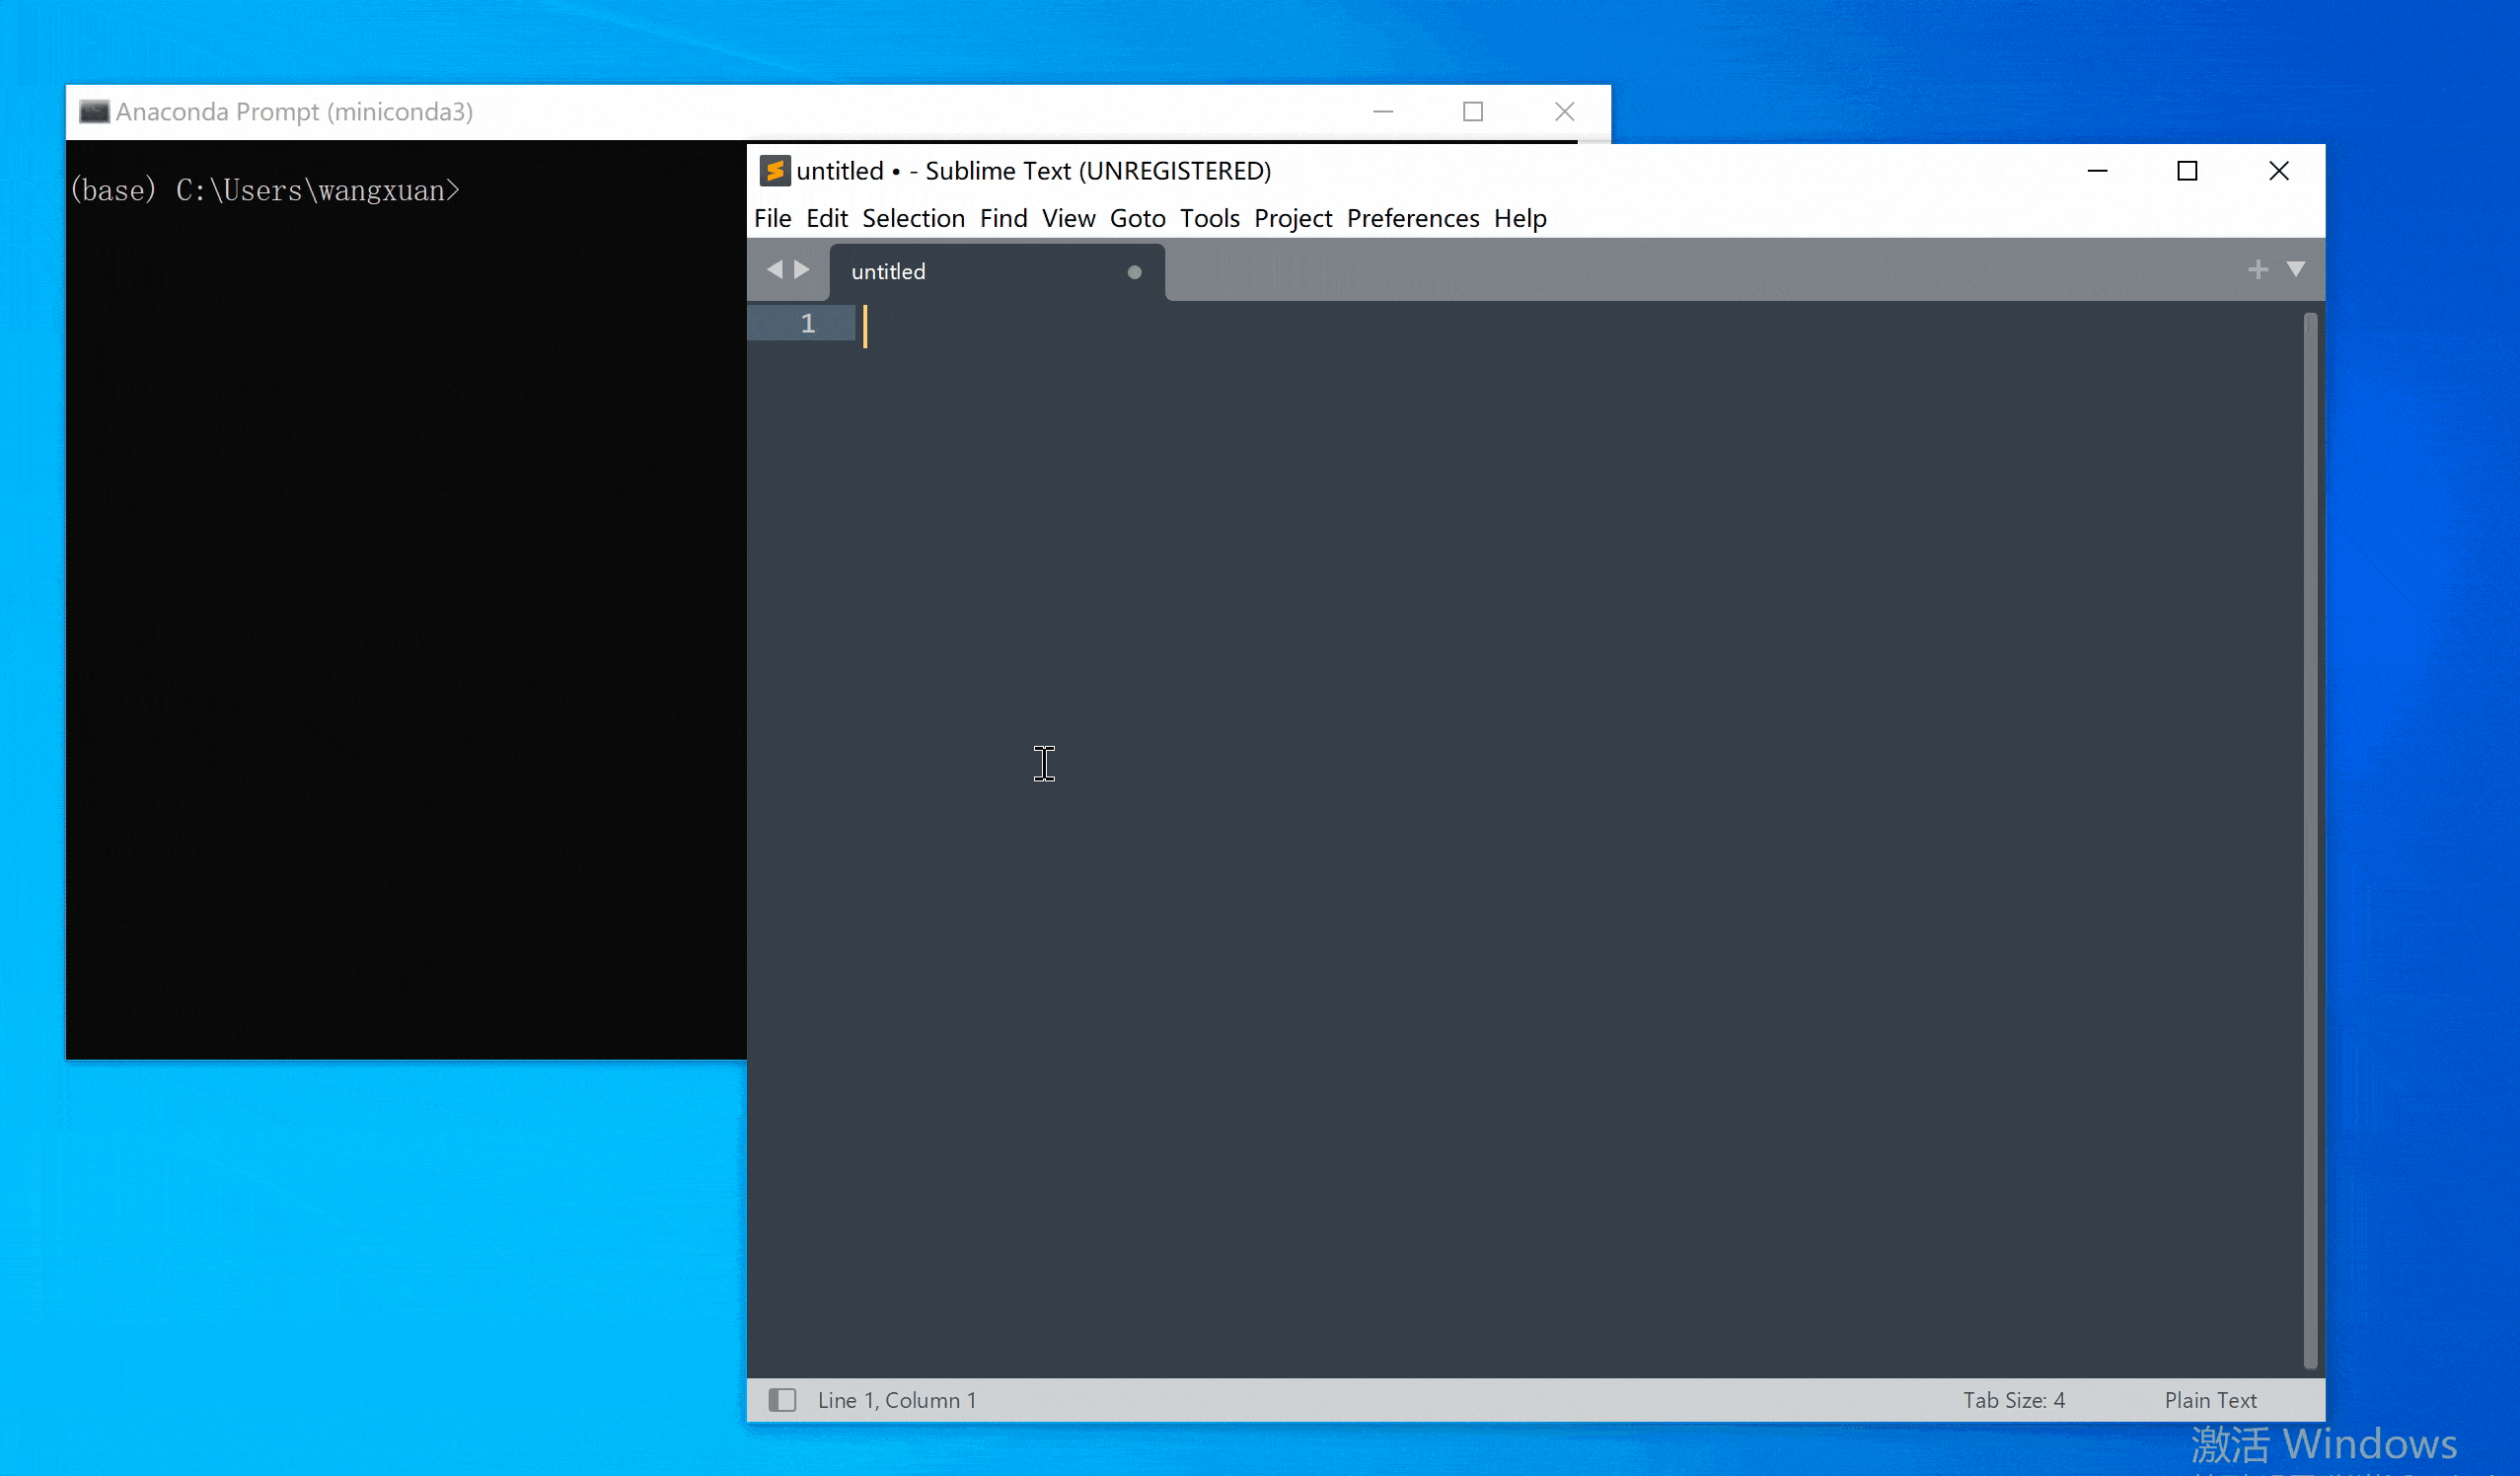Click Line 1, Column 1 status text
The width and height of the screenshot is (2520, 1476).
(x=896, y=1400)
